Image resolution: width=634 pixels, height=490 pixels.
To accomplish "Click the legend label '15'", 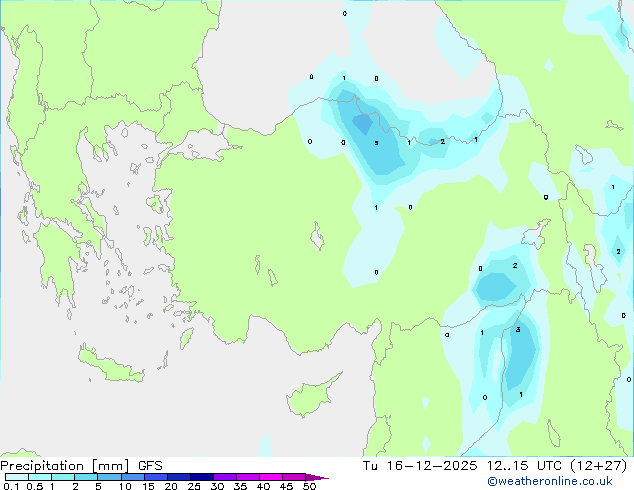I will [x=148, y=486].
